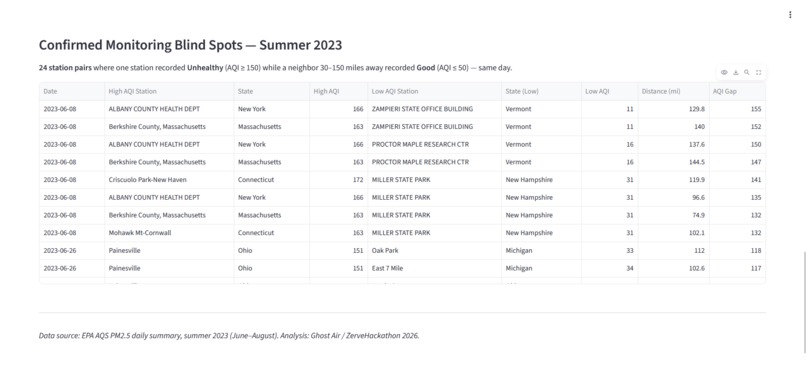Screen dimensions: 806x366
Task: Sort by the High AQI Station column header
Action: (169, 92)
